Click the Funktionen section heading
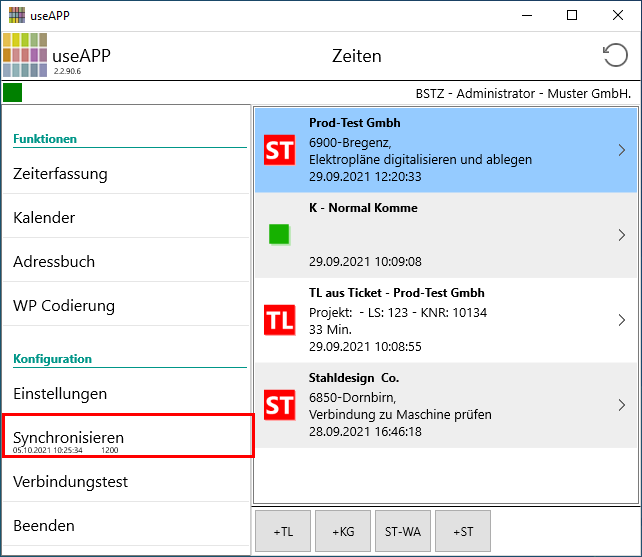Viewport: 642px width, 557px height. (45, 139)
